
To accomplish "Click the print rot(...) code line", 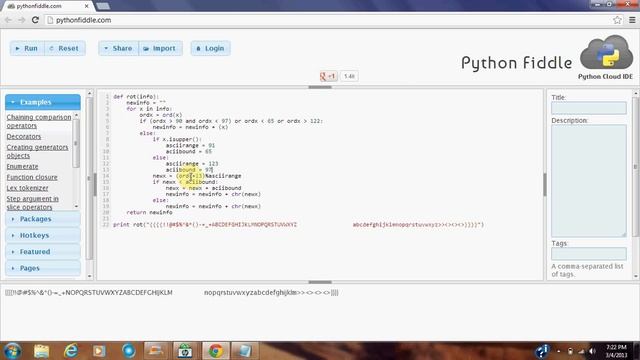I will (x=298, y=224).
